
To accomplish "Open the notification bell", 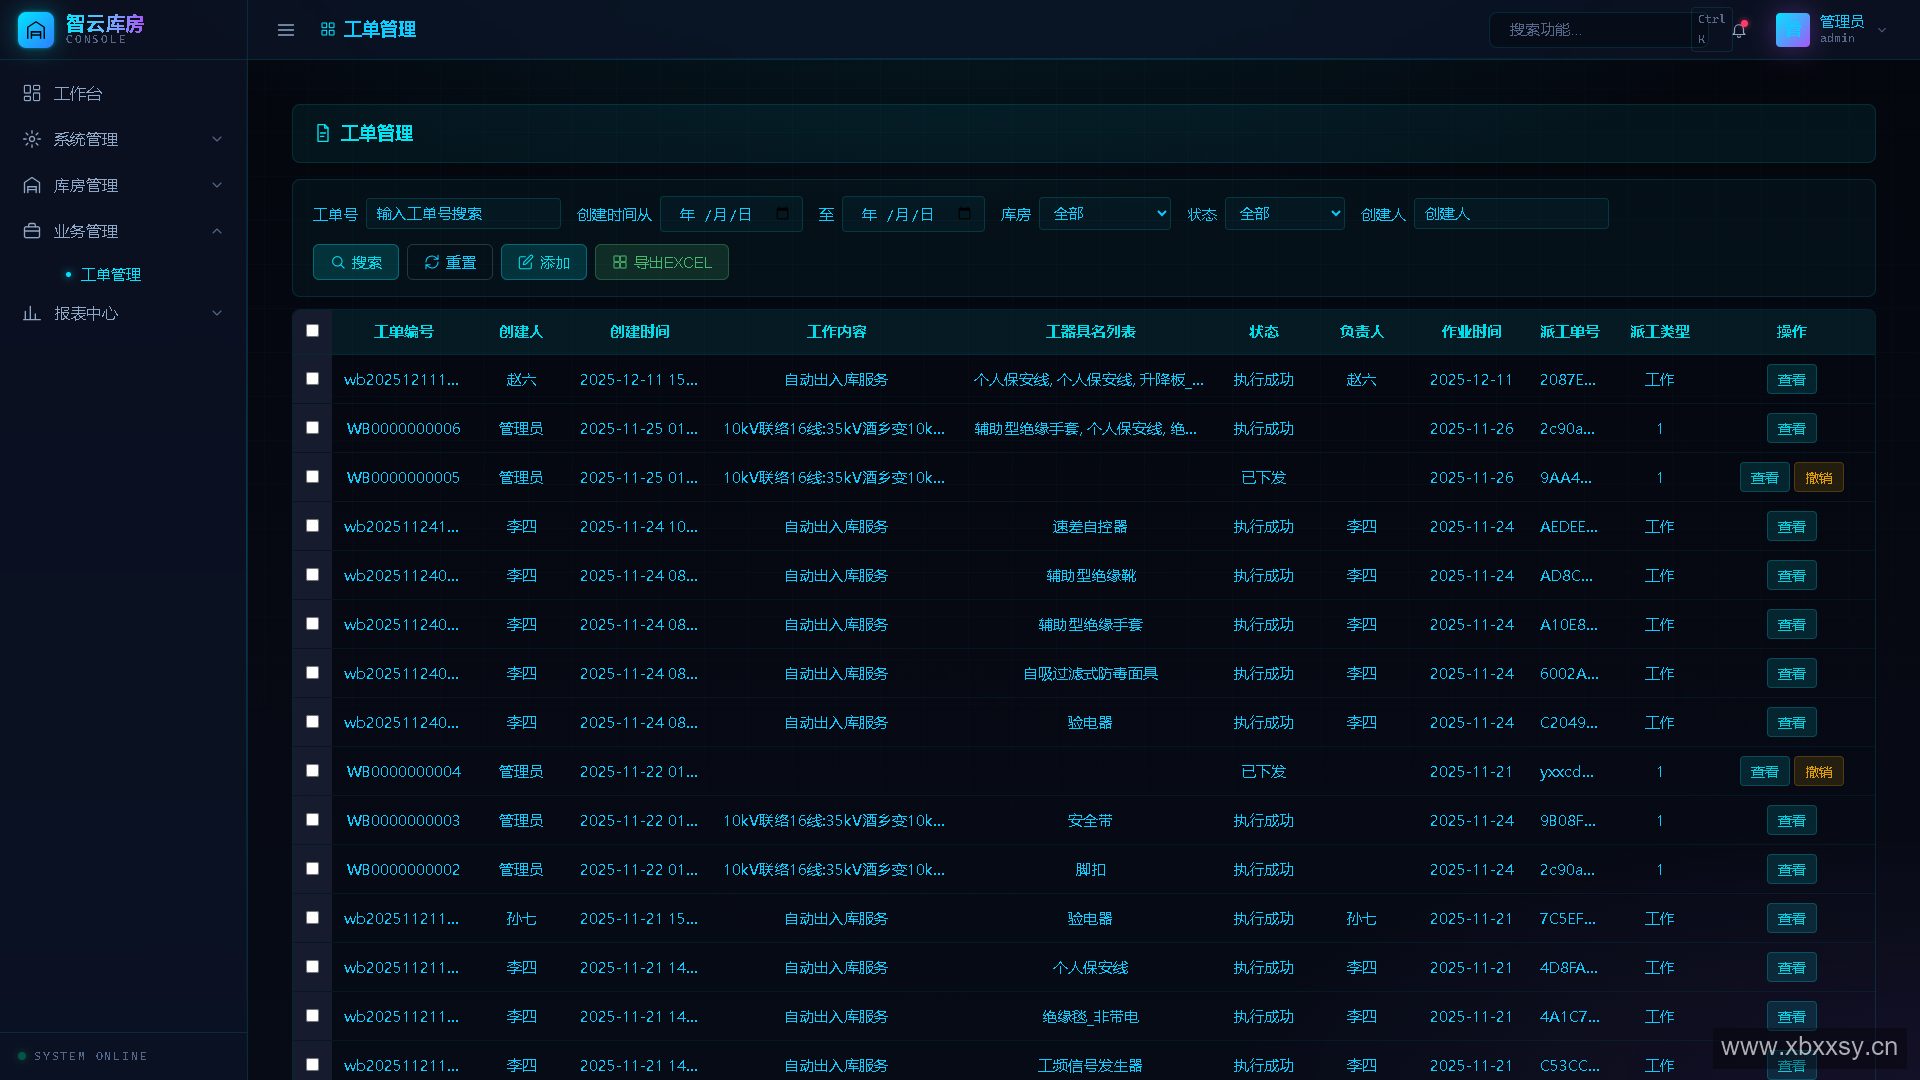I will [x=1739, y=30].
